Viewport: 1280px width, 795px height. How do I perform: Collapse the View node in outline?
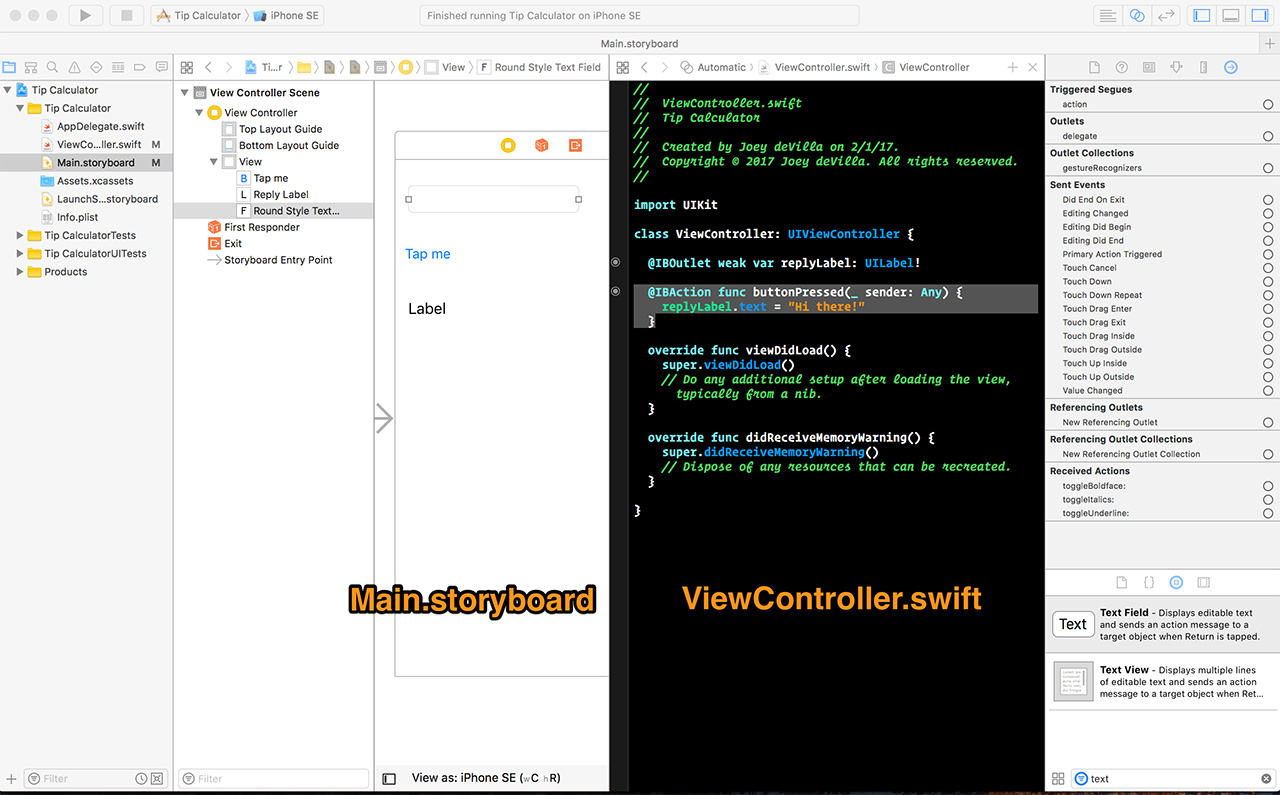(x=214, y=162)
